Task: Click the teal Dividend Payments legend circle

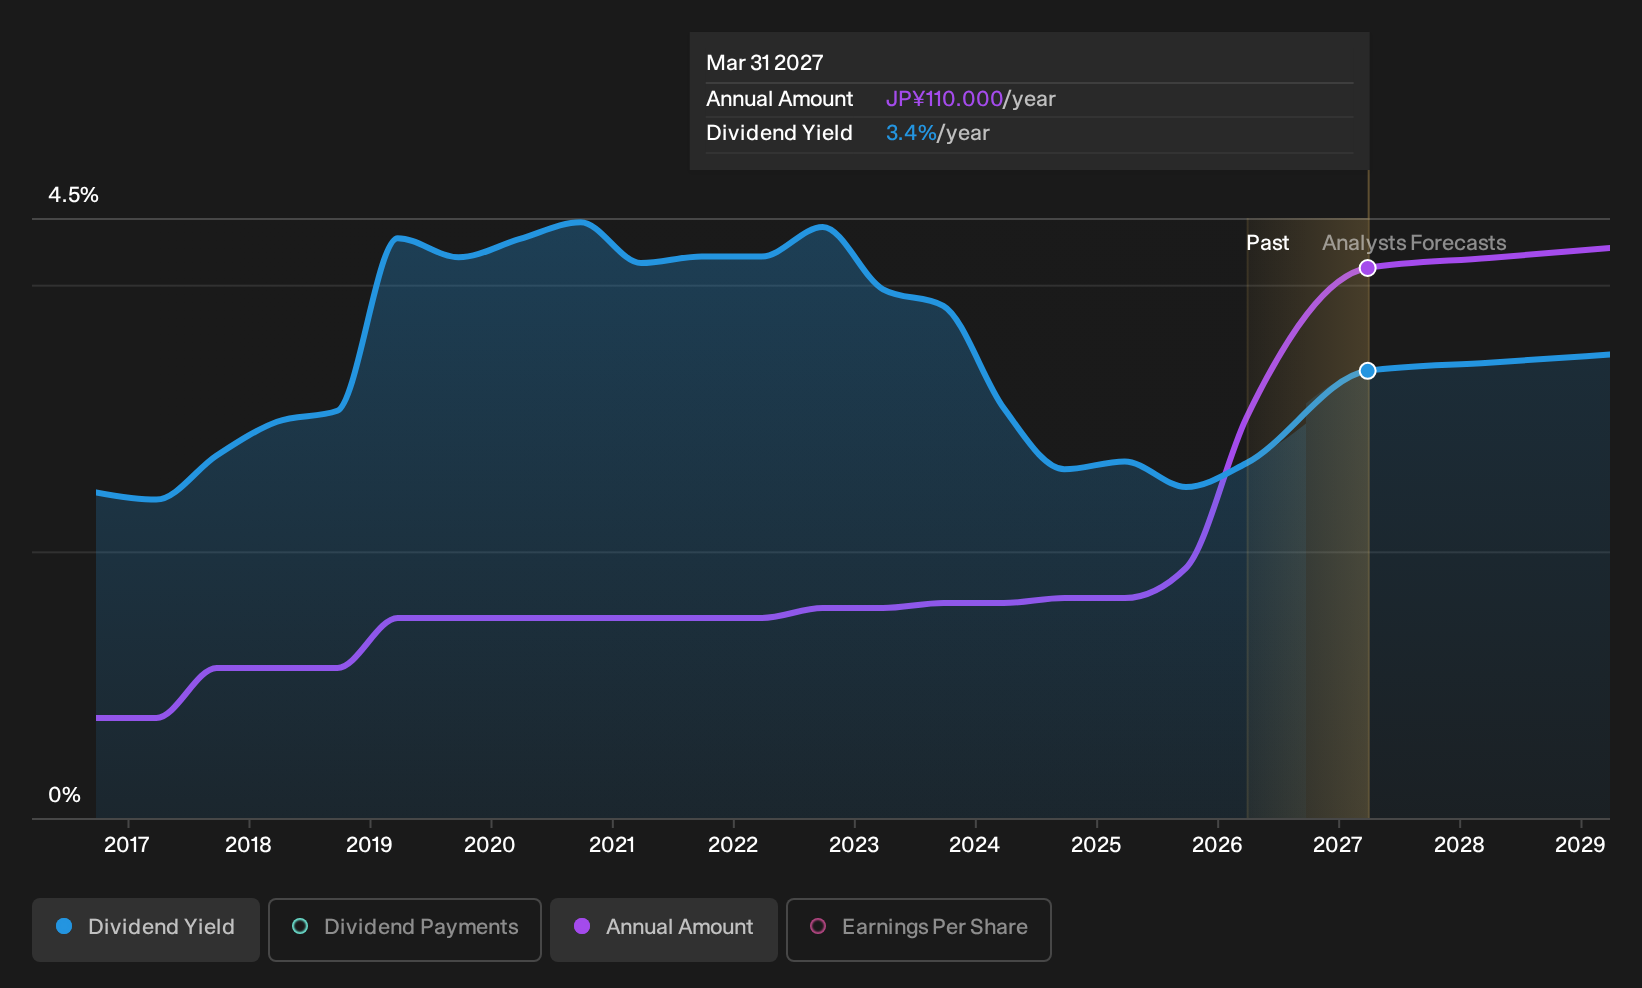Action: 300,926
